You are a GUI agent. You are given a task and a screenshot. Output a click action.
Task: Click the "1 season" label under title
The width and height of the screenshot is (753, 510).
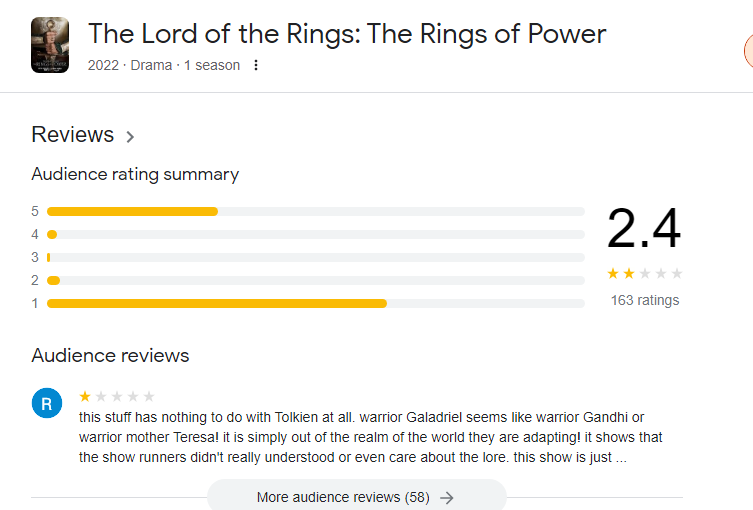(212, 66)
